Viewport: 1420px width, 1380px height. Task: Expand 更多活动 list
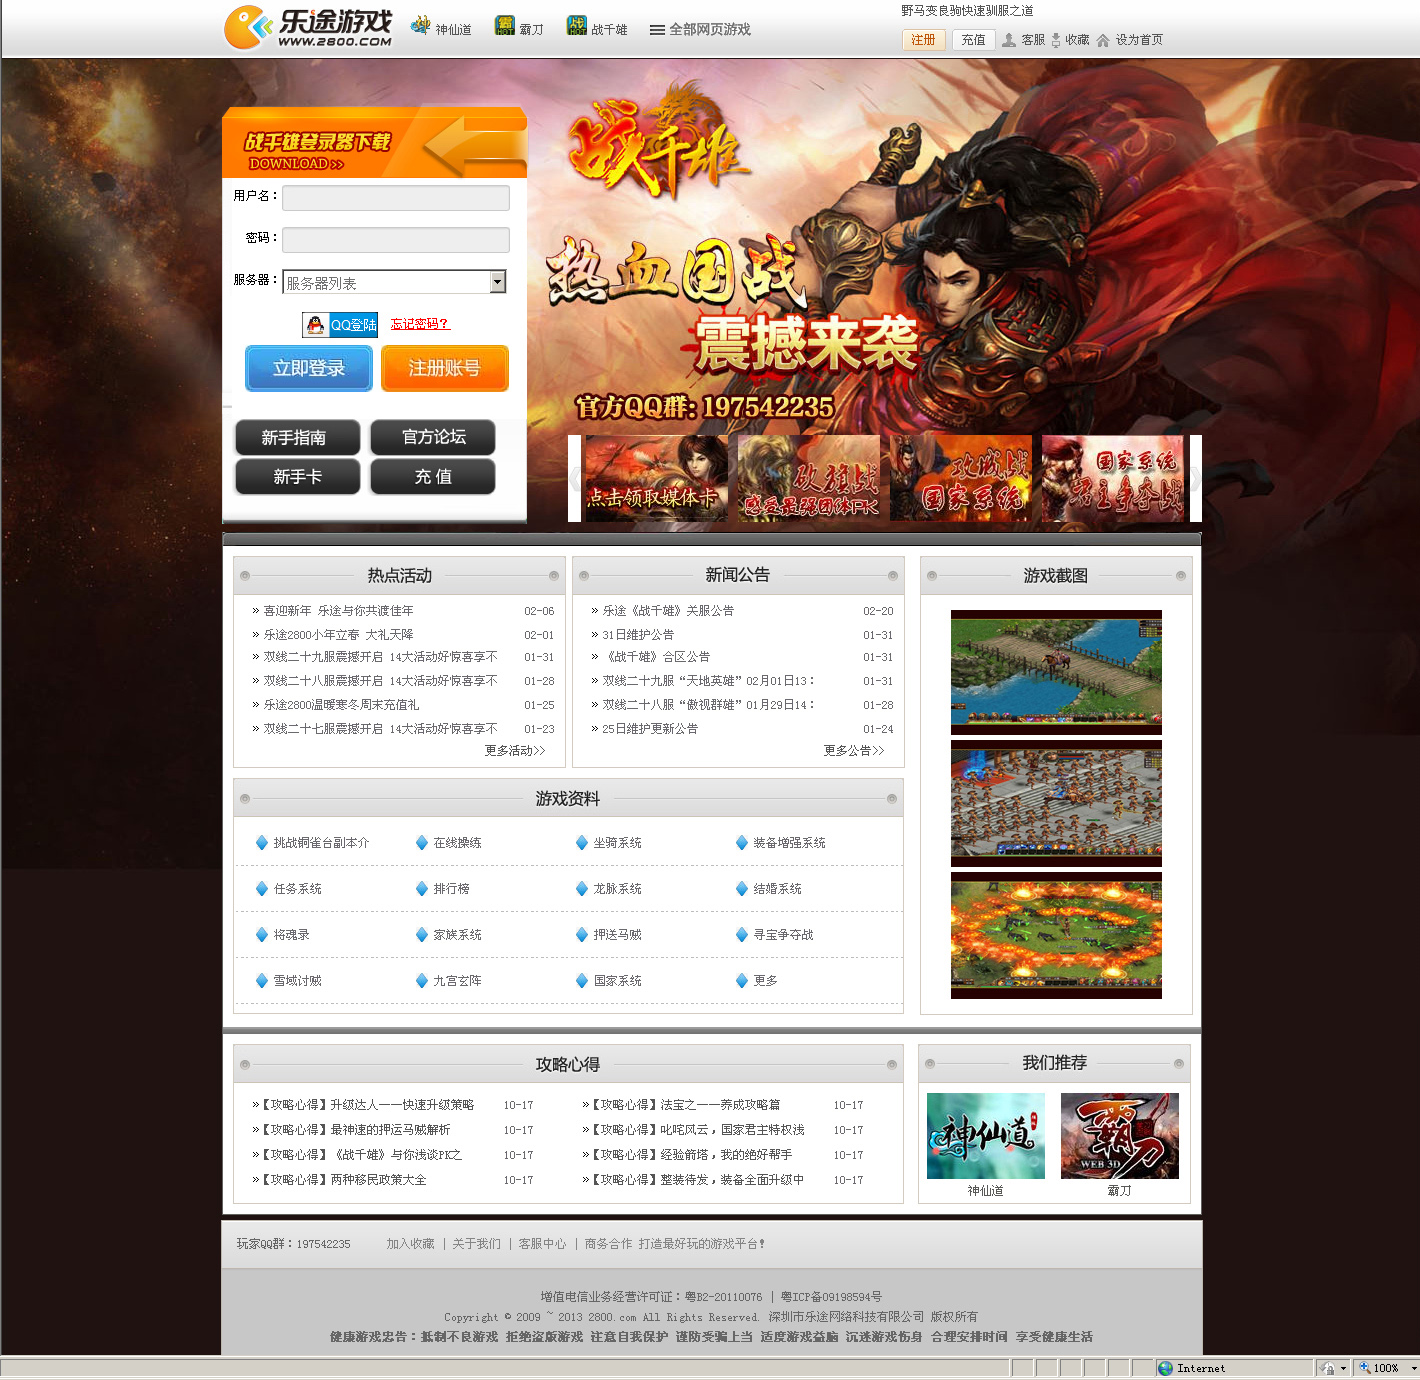[x=515, y=751]
